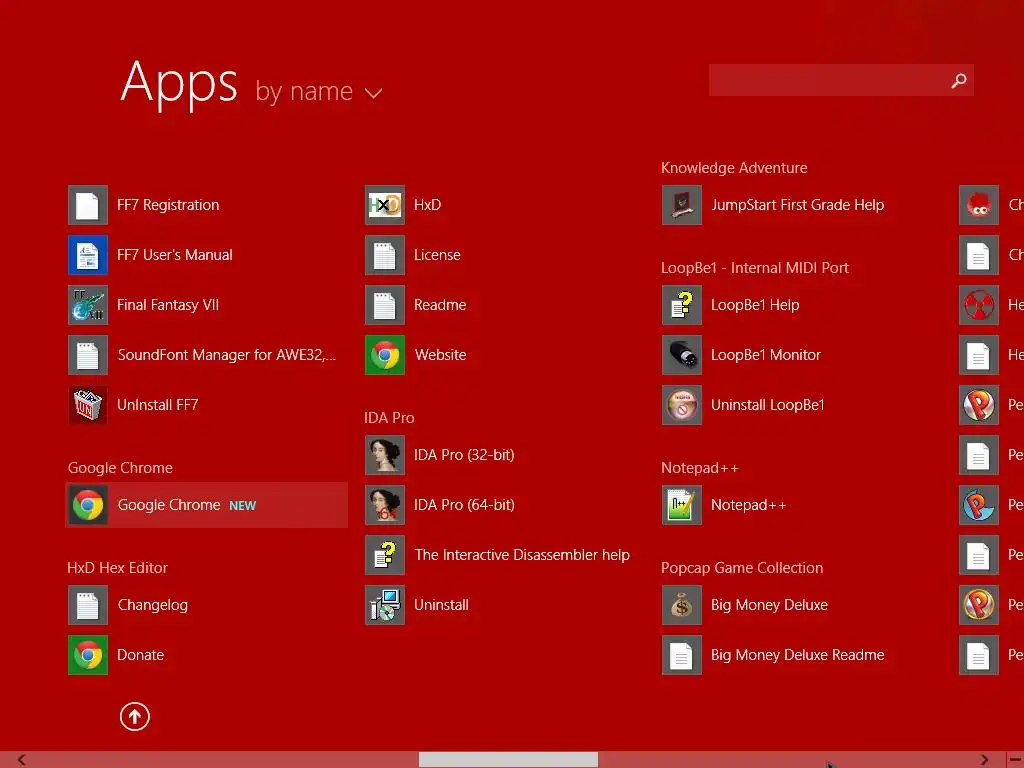Open the FF7 User's Manual icon
1024x768 pixels.
[88, 255]
